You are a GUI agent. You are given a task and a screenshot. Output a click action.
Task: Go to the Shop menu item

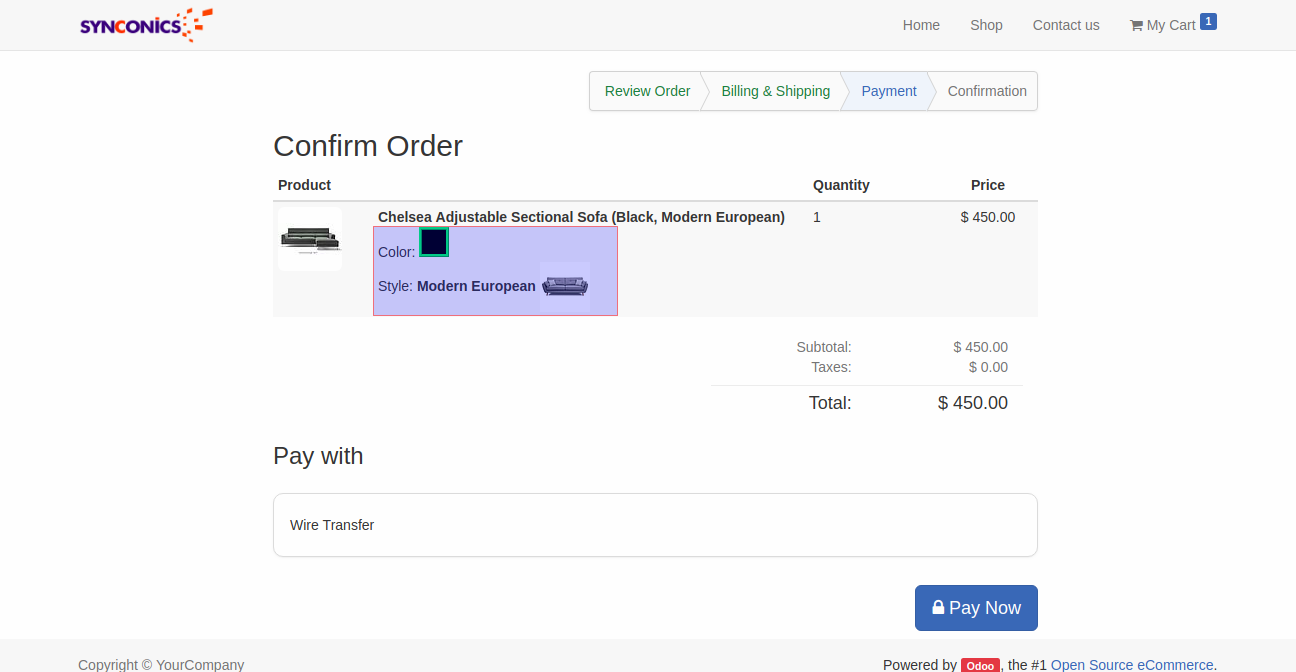pos(986,25)
